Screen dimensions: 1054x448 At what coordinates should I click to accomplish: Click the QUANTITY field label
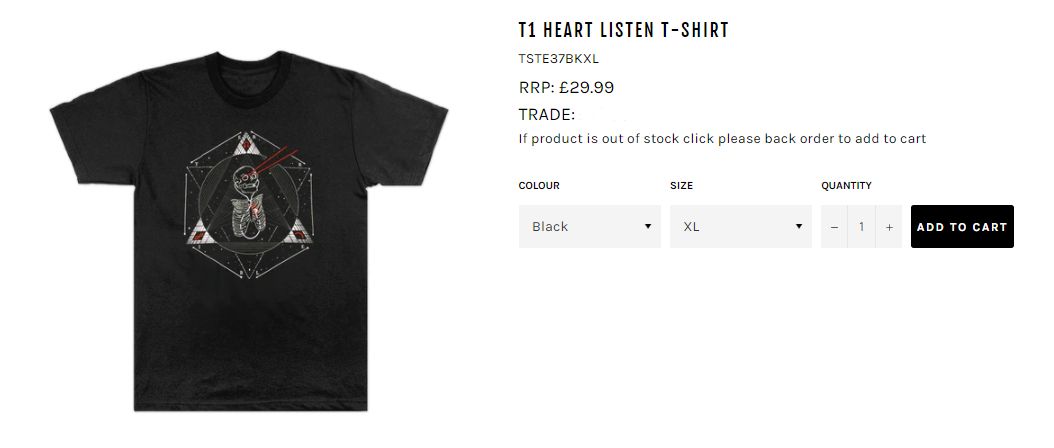846,186
